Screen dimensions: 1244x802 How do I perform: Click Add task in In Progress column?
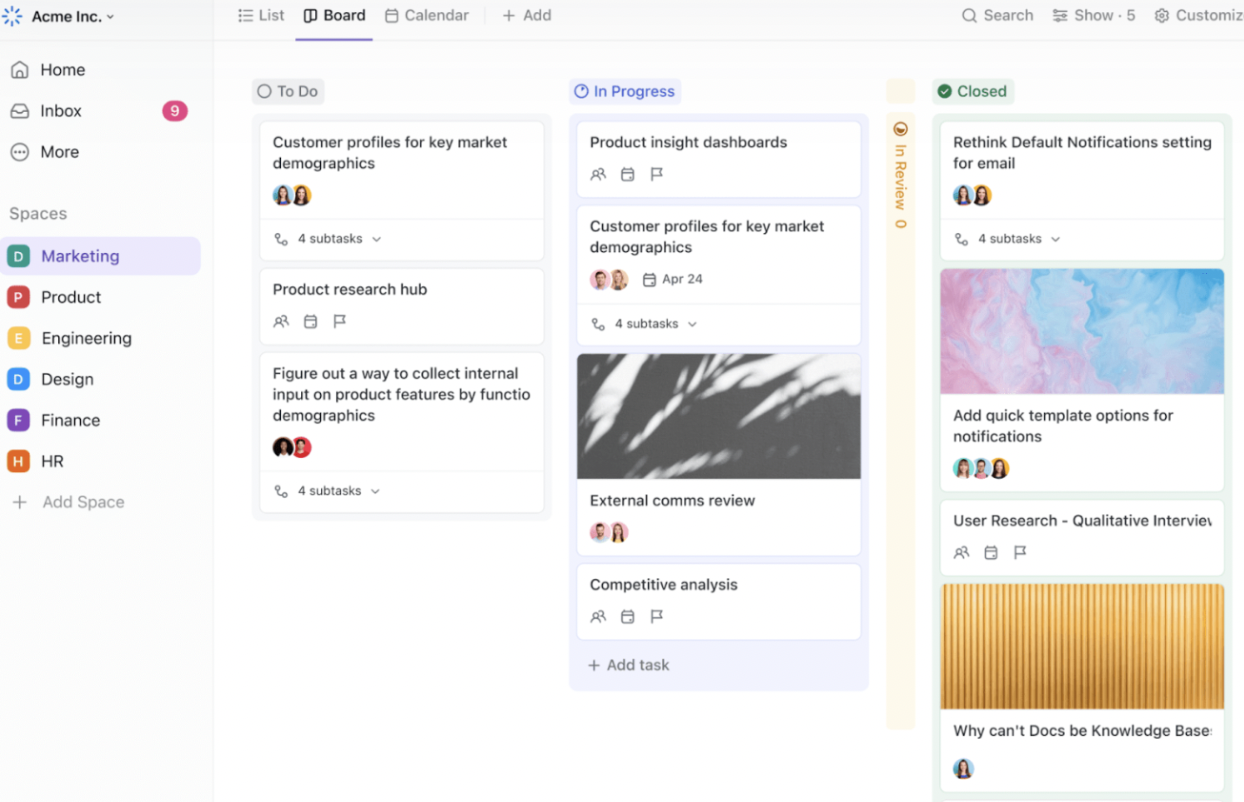628,665
